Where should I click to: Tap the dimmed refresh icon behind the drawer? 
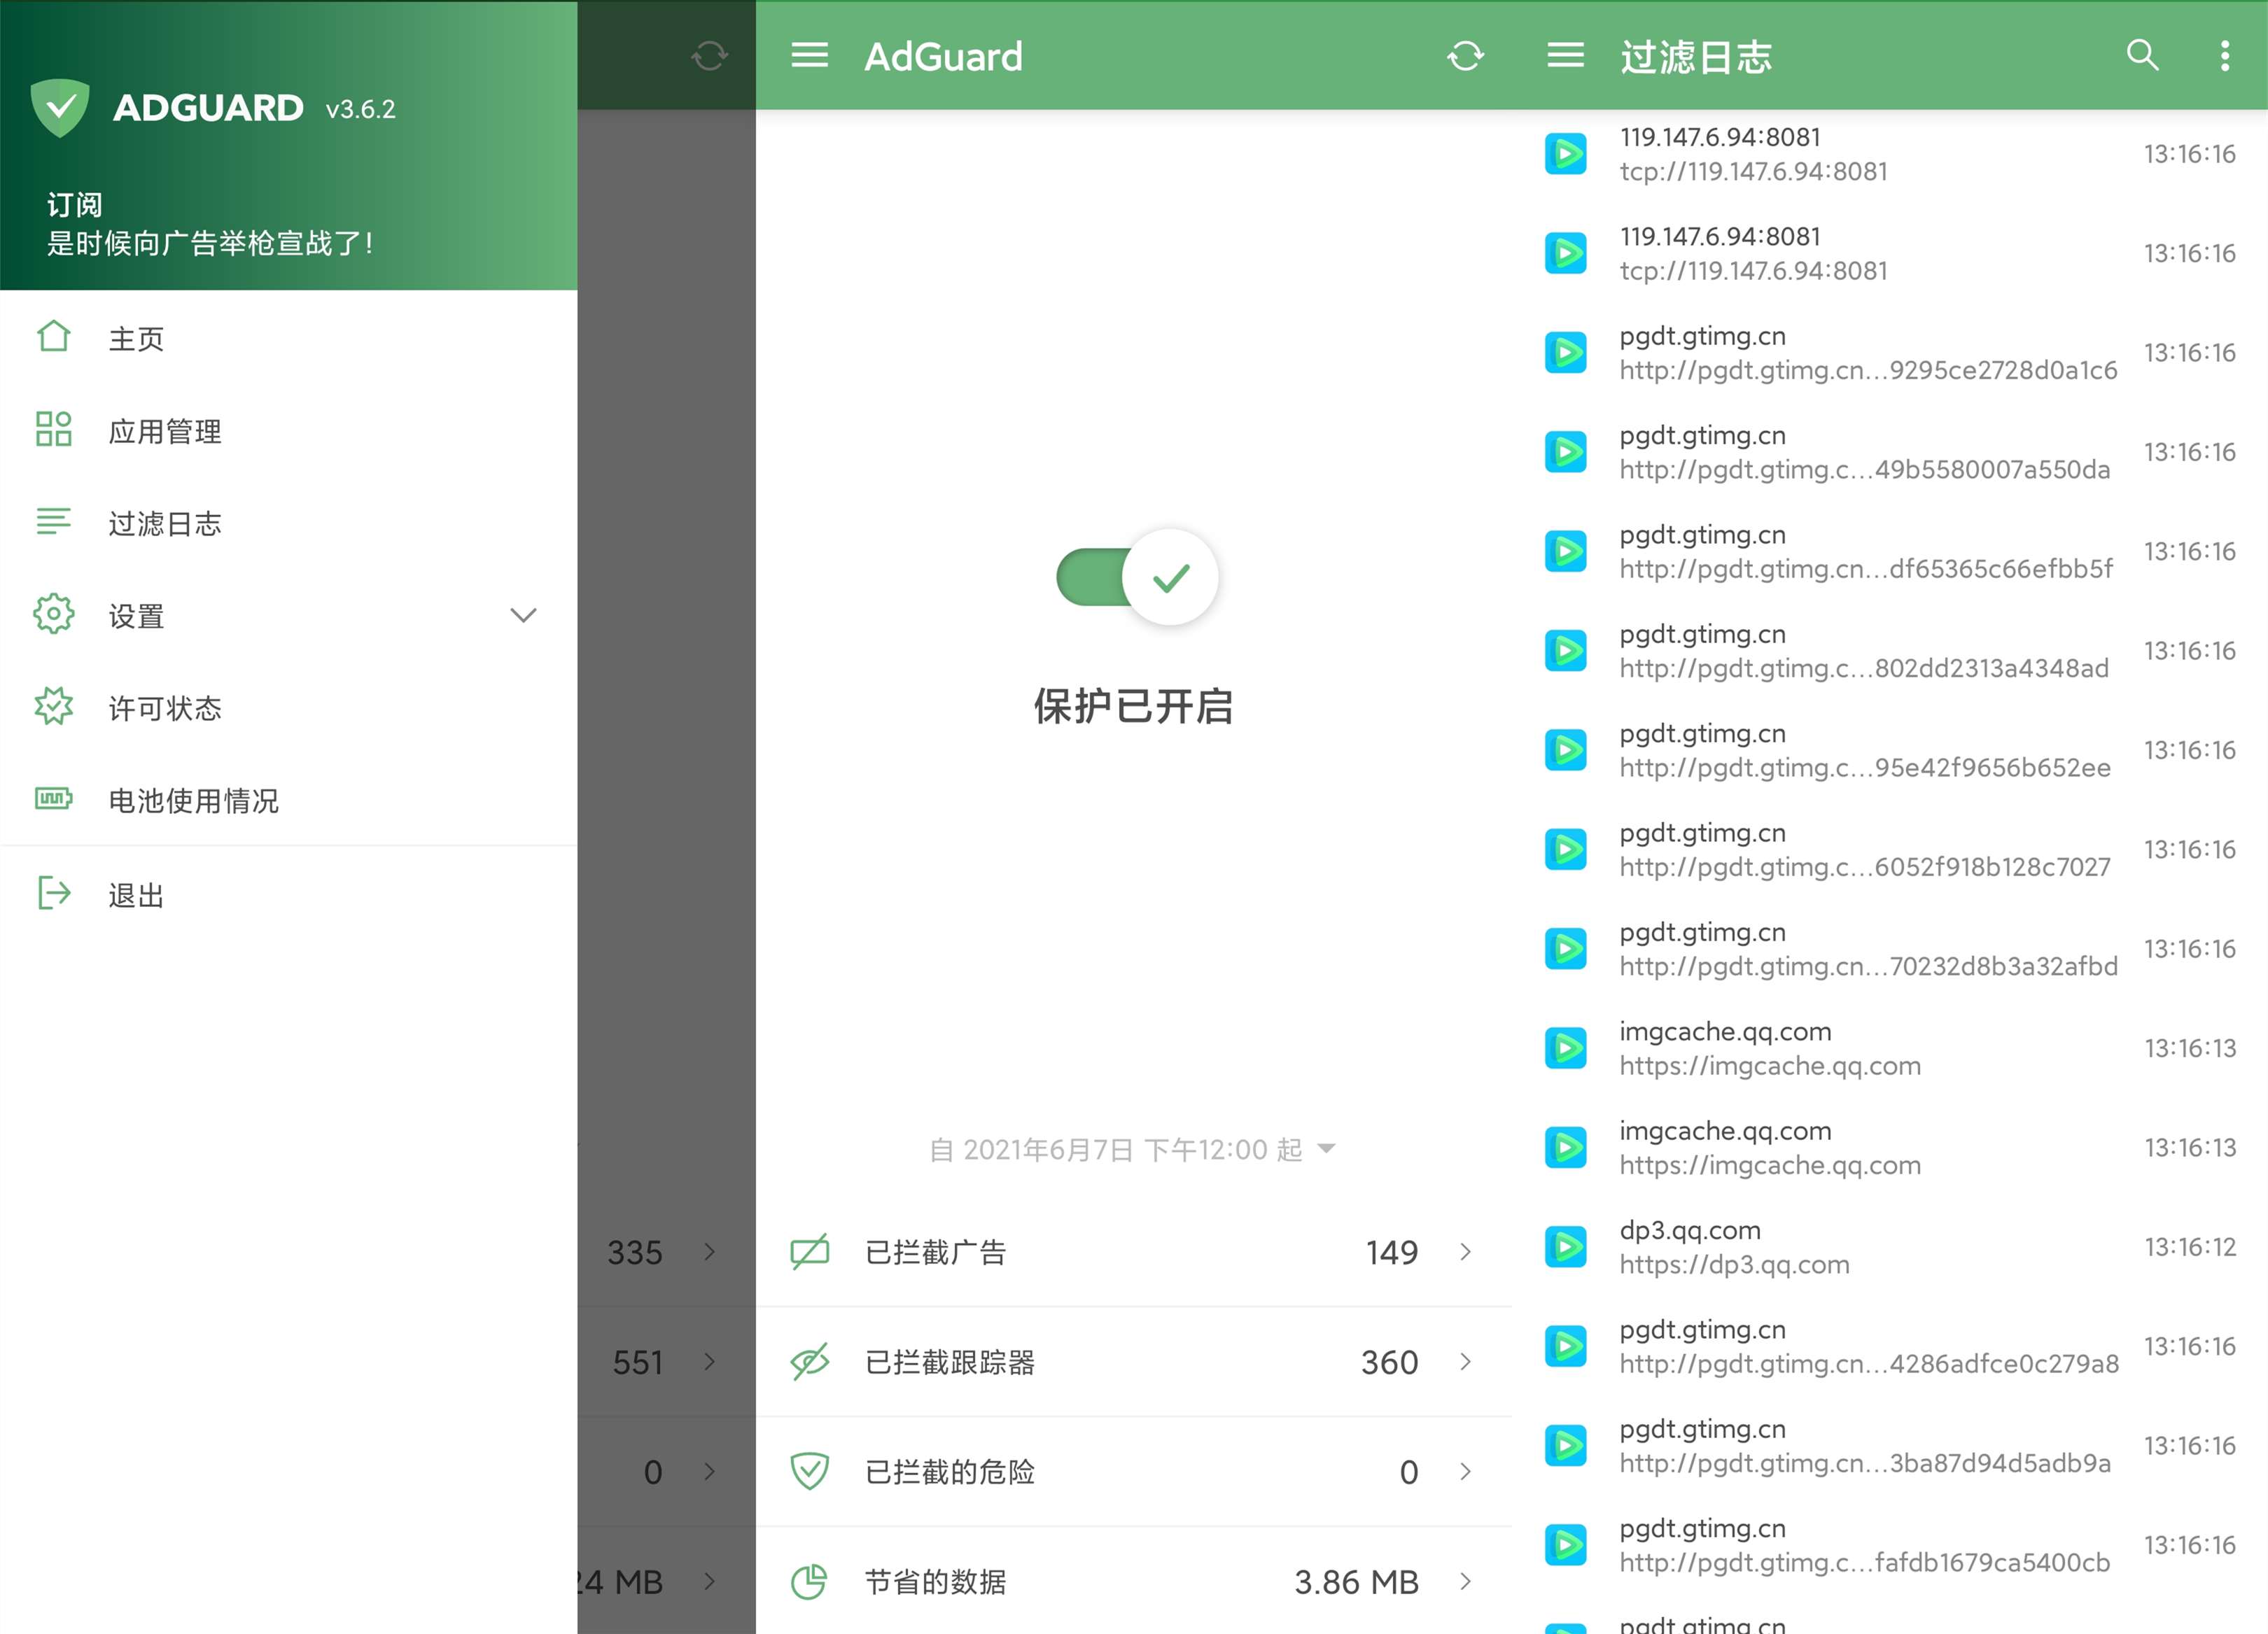[x=709, y=55]
